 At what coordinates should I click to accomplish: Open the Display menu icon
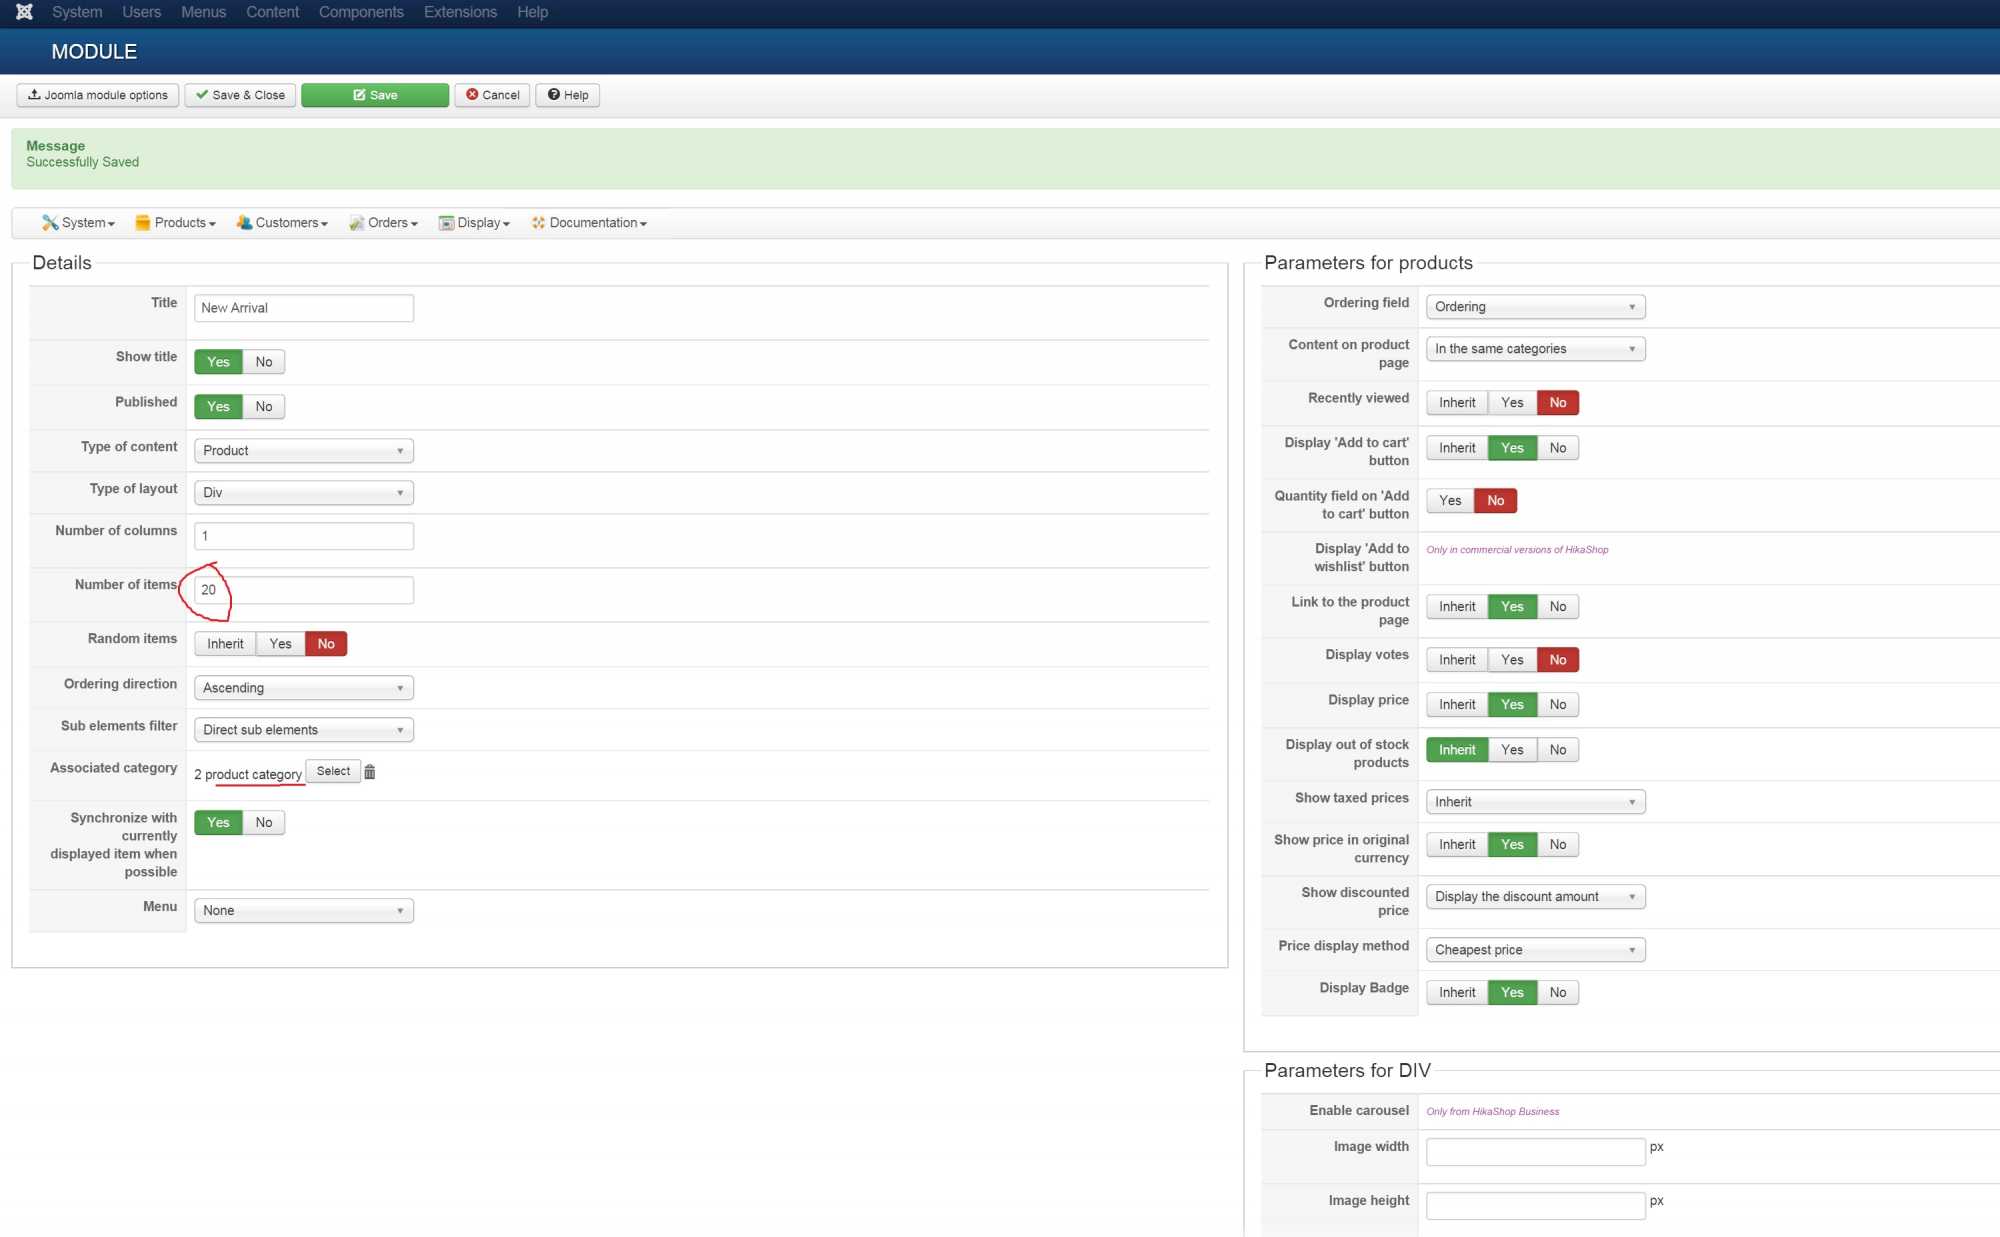click(x=446, y=223)
